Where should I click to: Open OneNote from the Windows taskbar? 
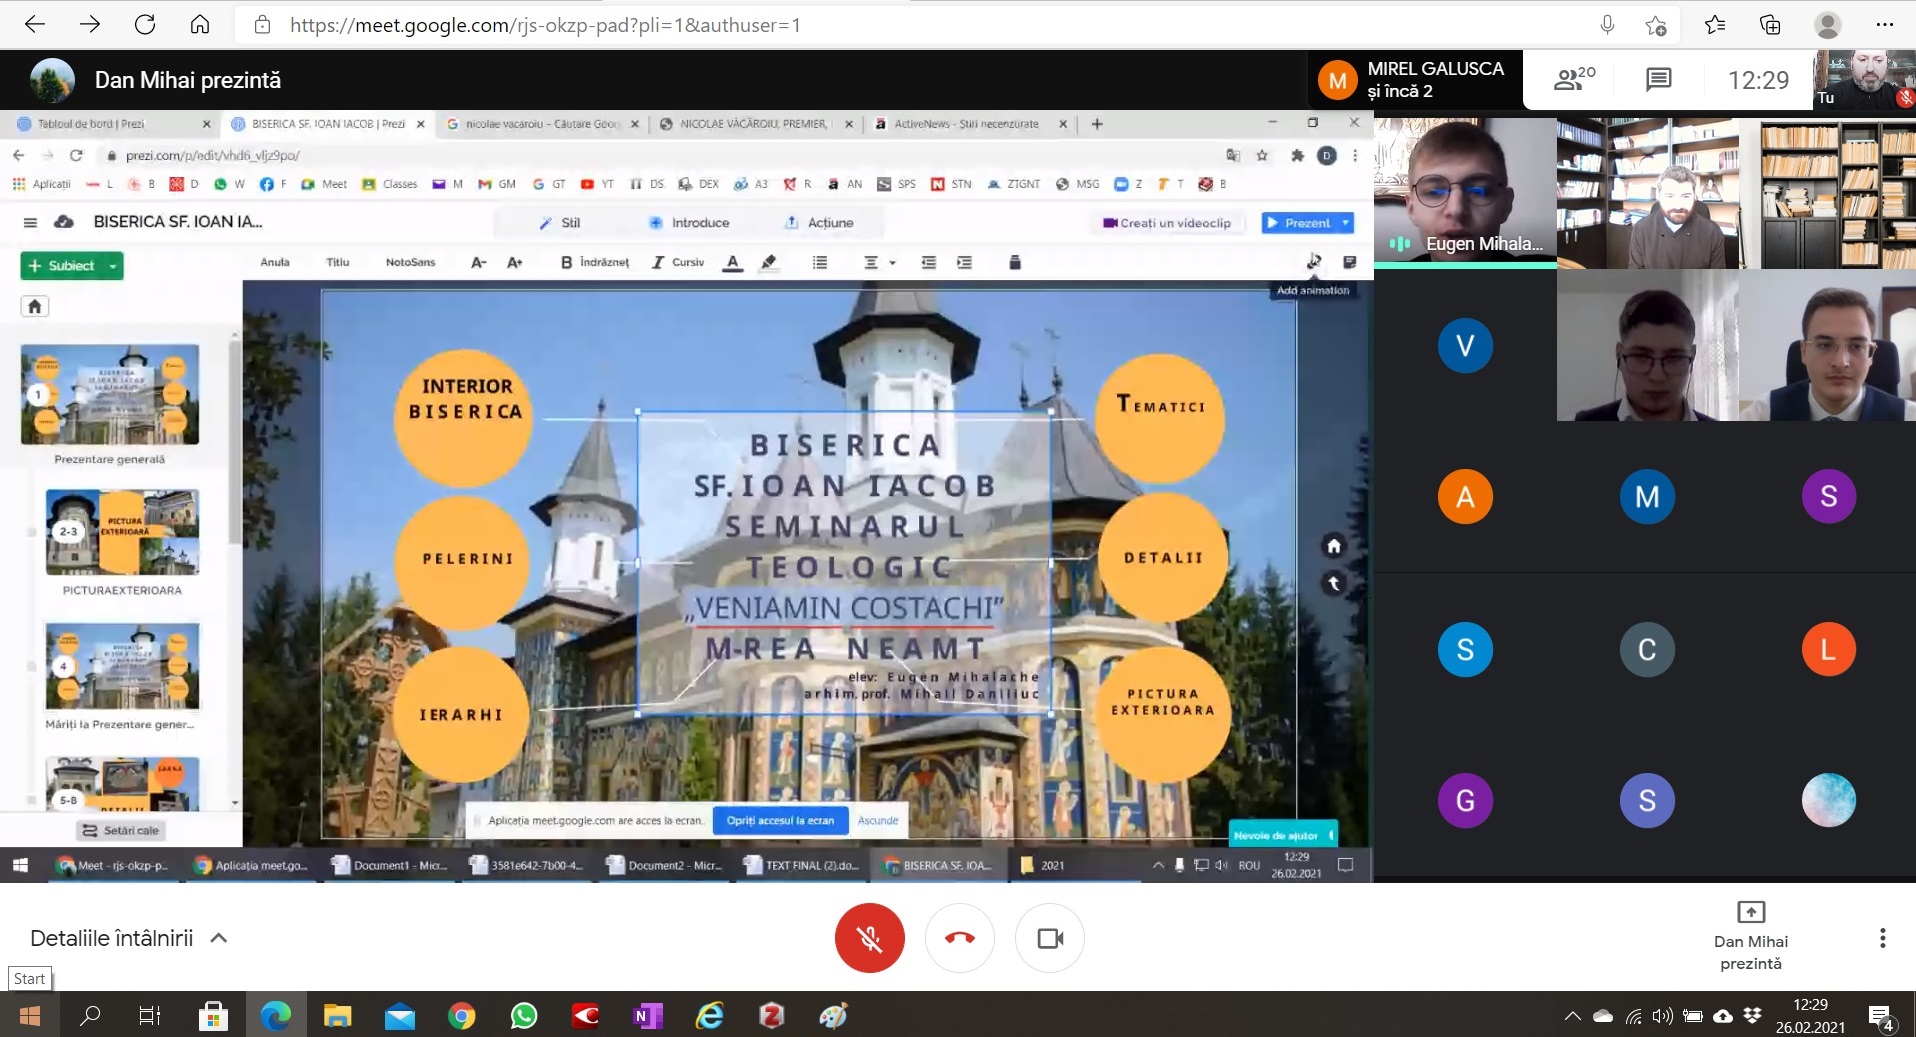point(647,1016)
